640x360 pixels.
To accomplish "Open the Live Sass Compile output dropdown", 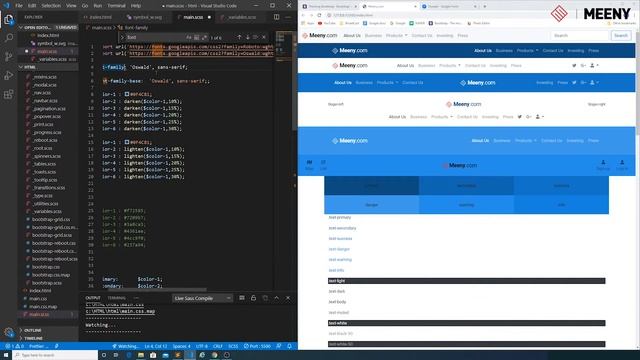I will (202, 298).
